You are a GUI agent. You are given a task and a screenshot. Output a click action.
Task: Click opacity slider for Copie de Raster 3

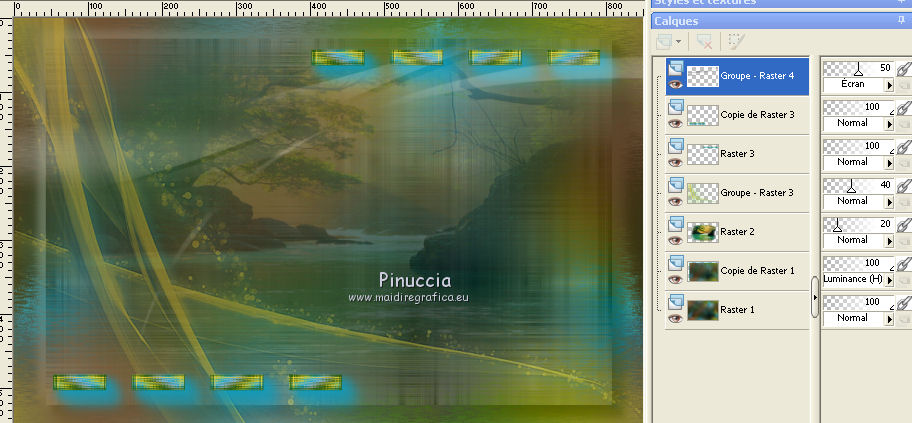tap(858, 108)
